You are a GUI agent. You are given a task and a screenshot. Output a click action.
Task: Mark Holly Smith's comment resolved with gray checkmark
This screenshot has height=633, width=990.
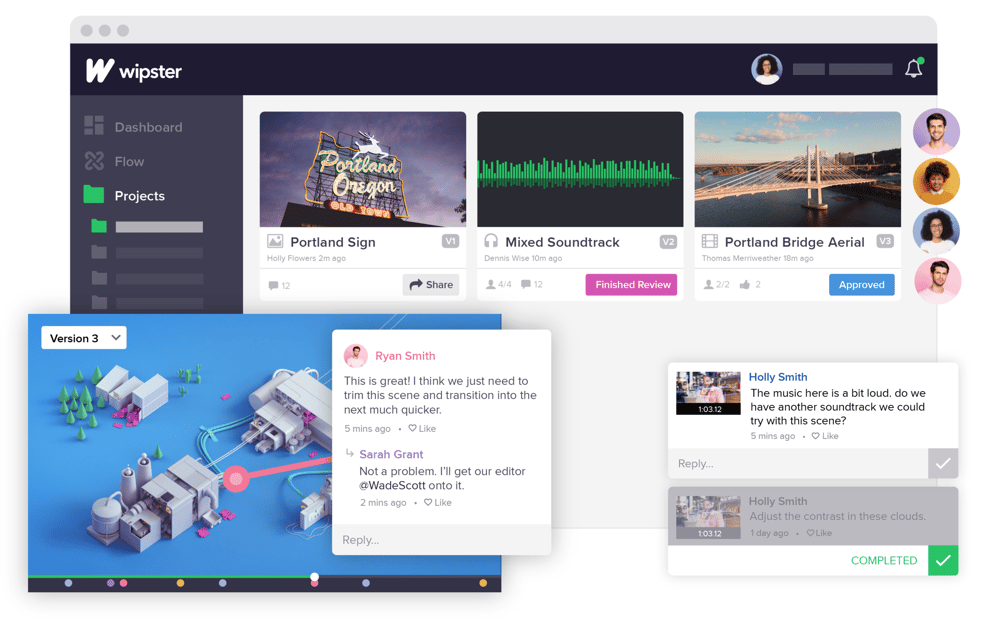pyautogui.click(x=942, y=463)
